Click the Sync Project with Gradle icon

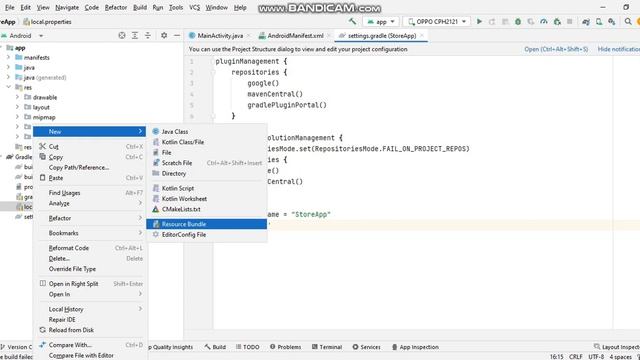click(x=586, y=22)
